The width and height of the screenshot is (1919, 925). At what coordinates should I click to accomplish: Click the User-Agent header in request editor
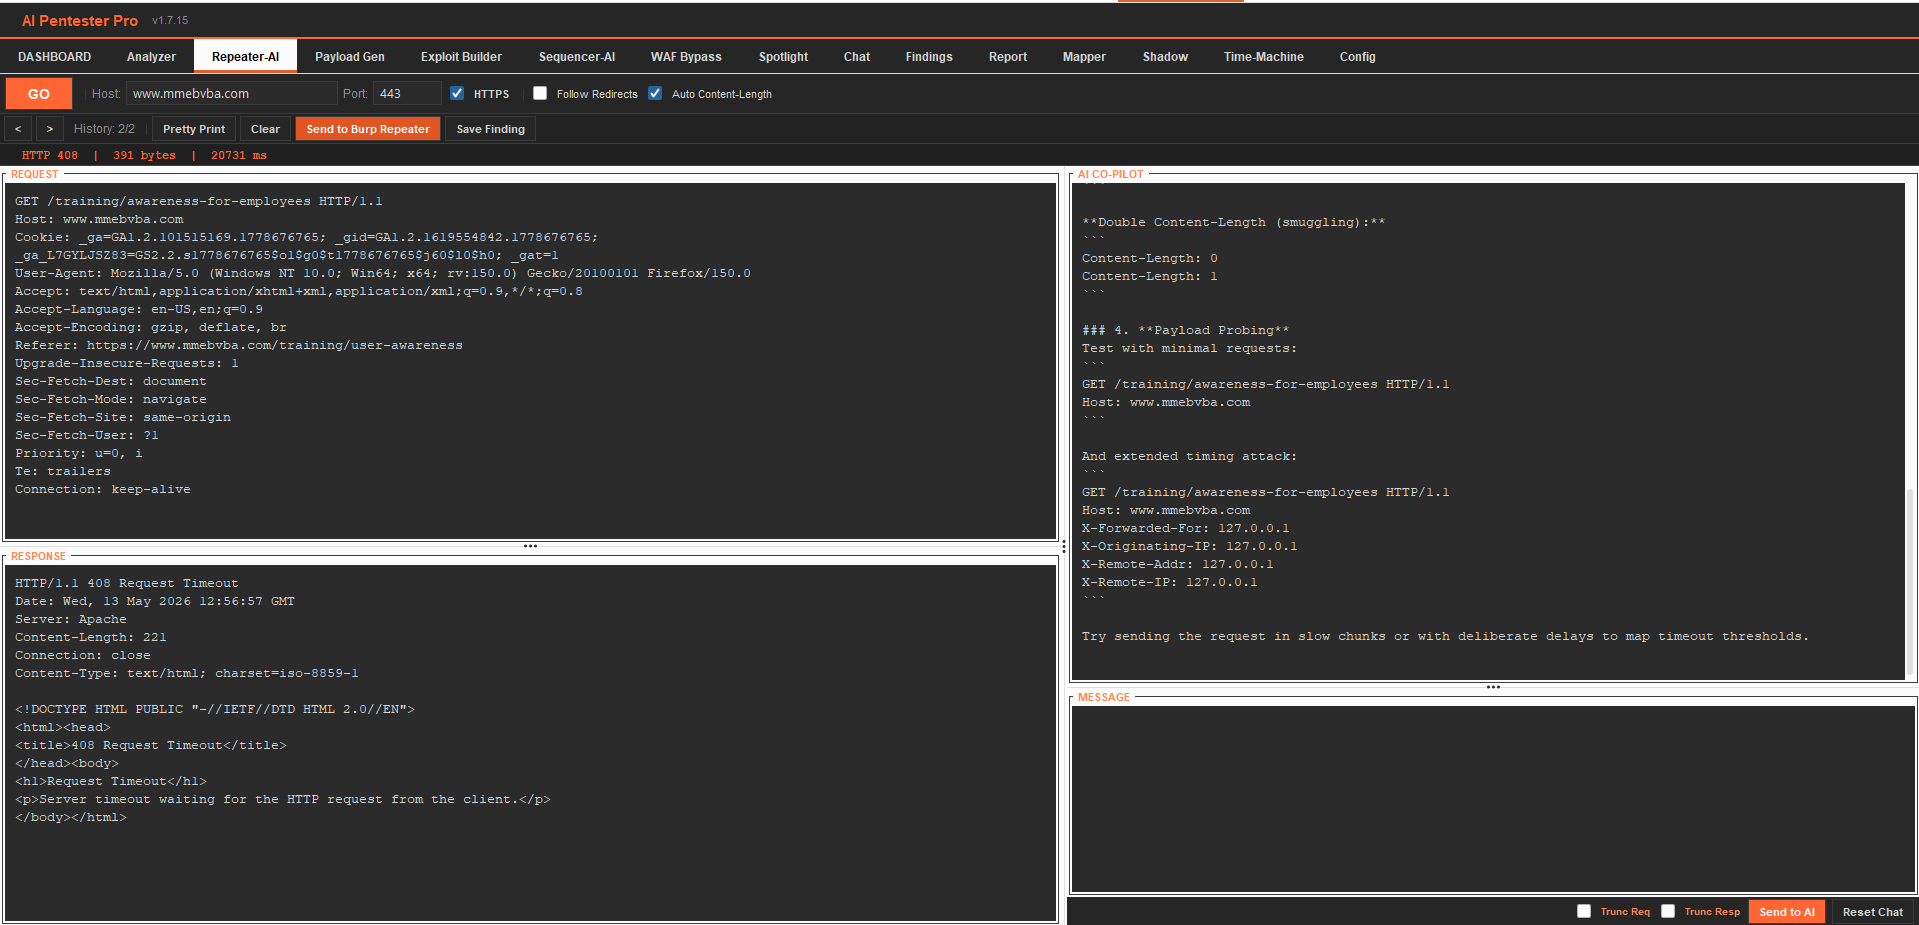(x=382, y=273)
